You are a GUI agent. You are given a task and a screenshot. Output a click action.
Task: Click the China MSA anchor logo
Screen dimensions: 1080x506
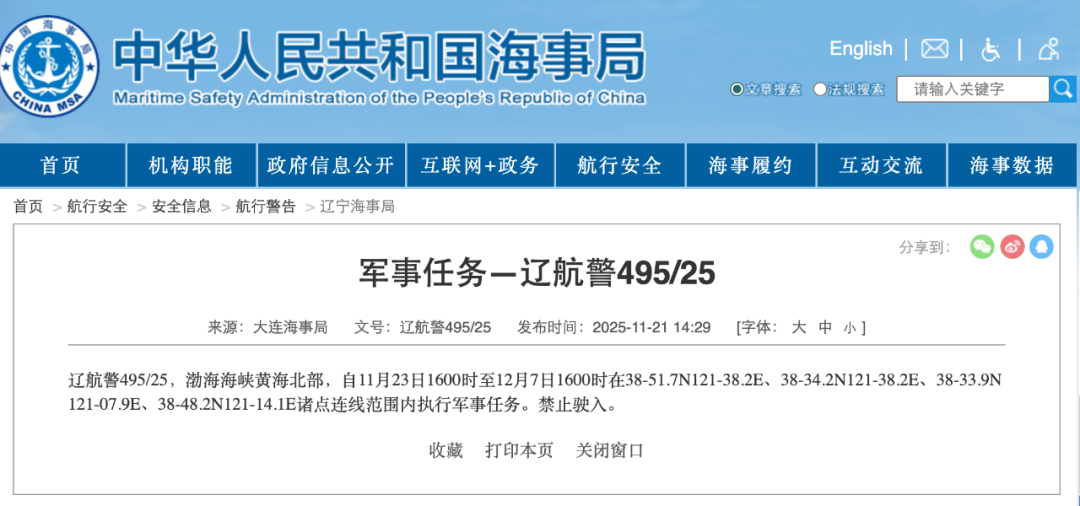click(50, 66)
